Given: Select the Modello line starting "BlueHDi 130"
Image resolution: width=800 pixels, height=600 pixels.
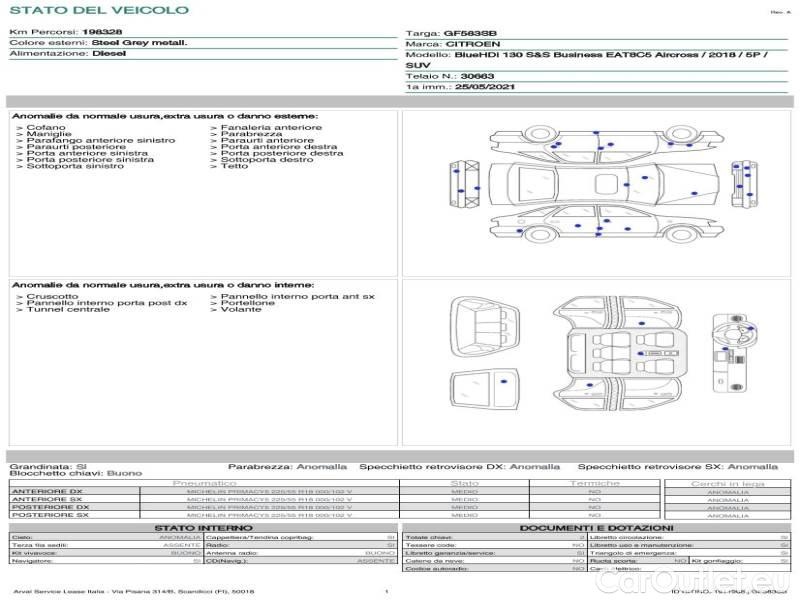Looking at the screenshot, I should click(x=612, y=55).
